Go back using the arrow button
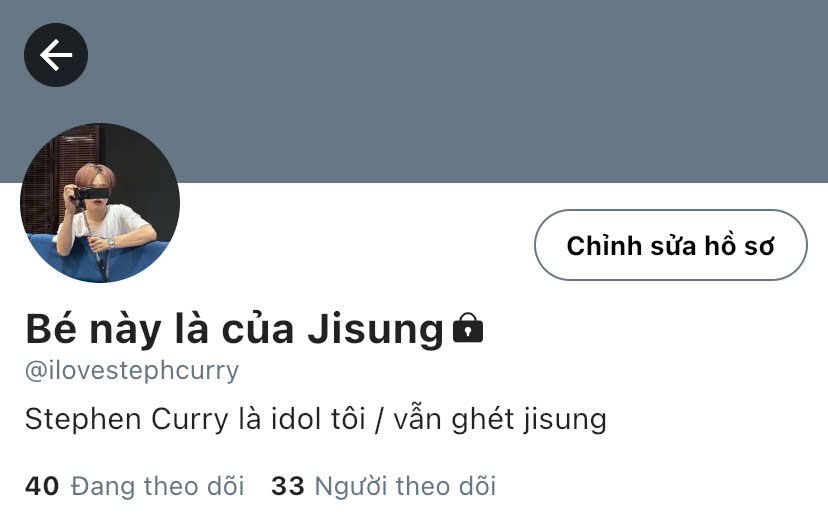Viewport: 828px width, 529px height. click(56, 55)
